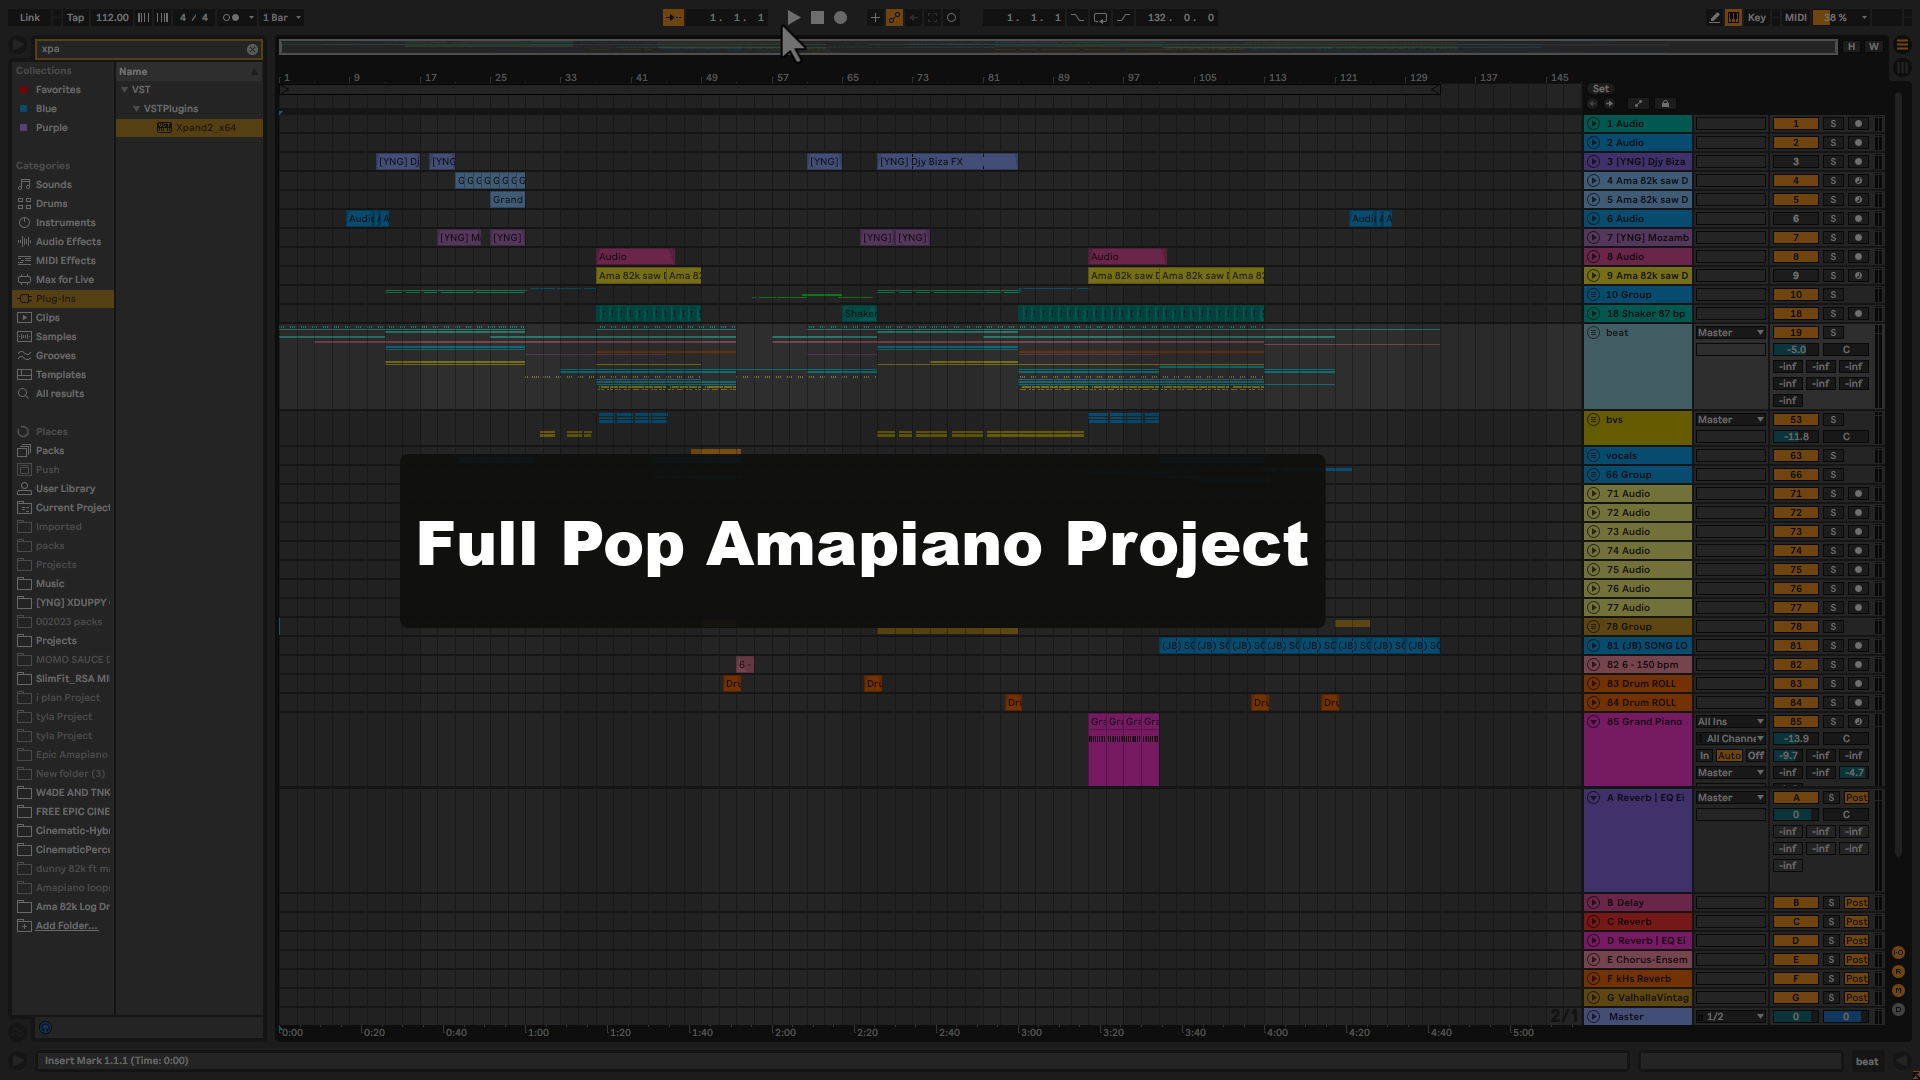Select the Xpand2_x64 plugin in browser results
The width and height of the screenshot is (1920, 1080).
coord(205,127)
